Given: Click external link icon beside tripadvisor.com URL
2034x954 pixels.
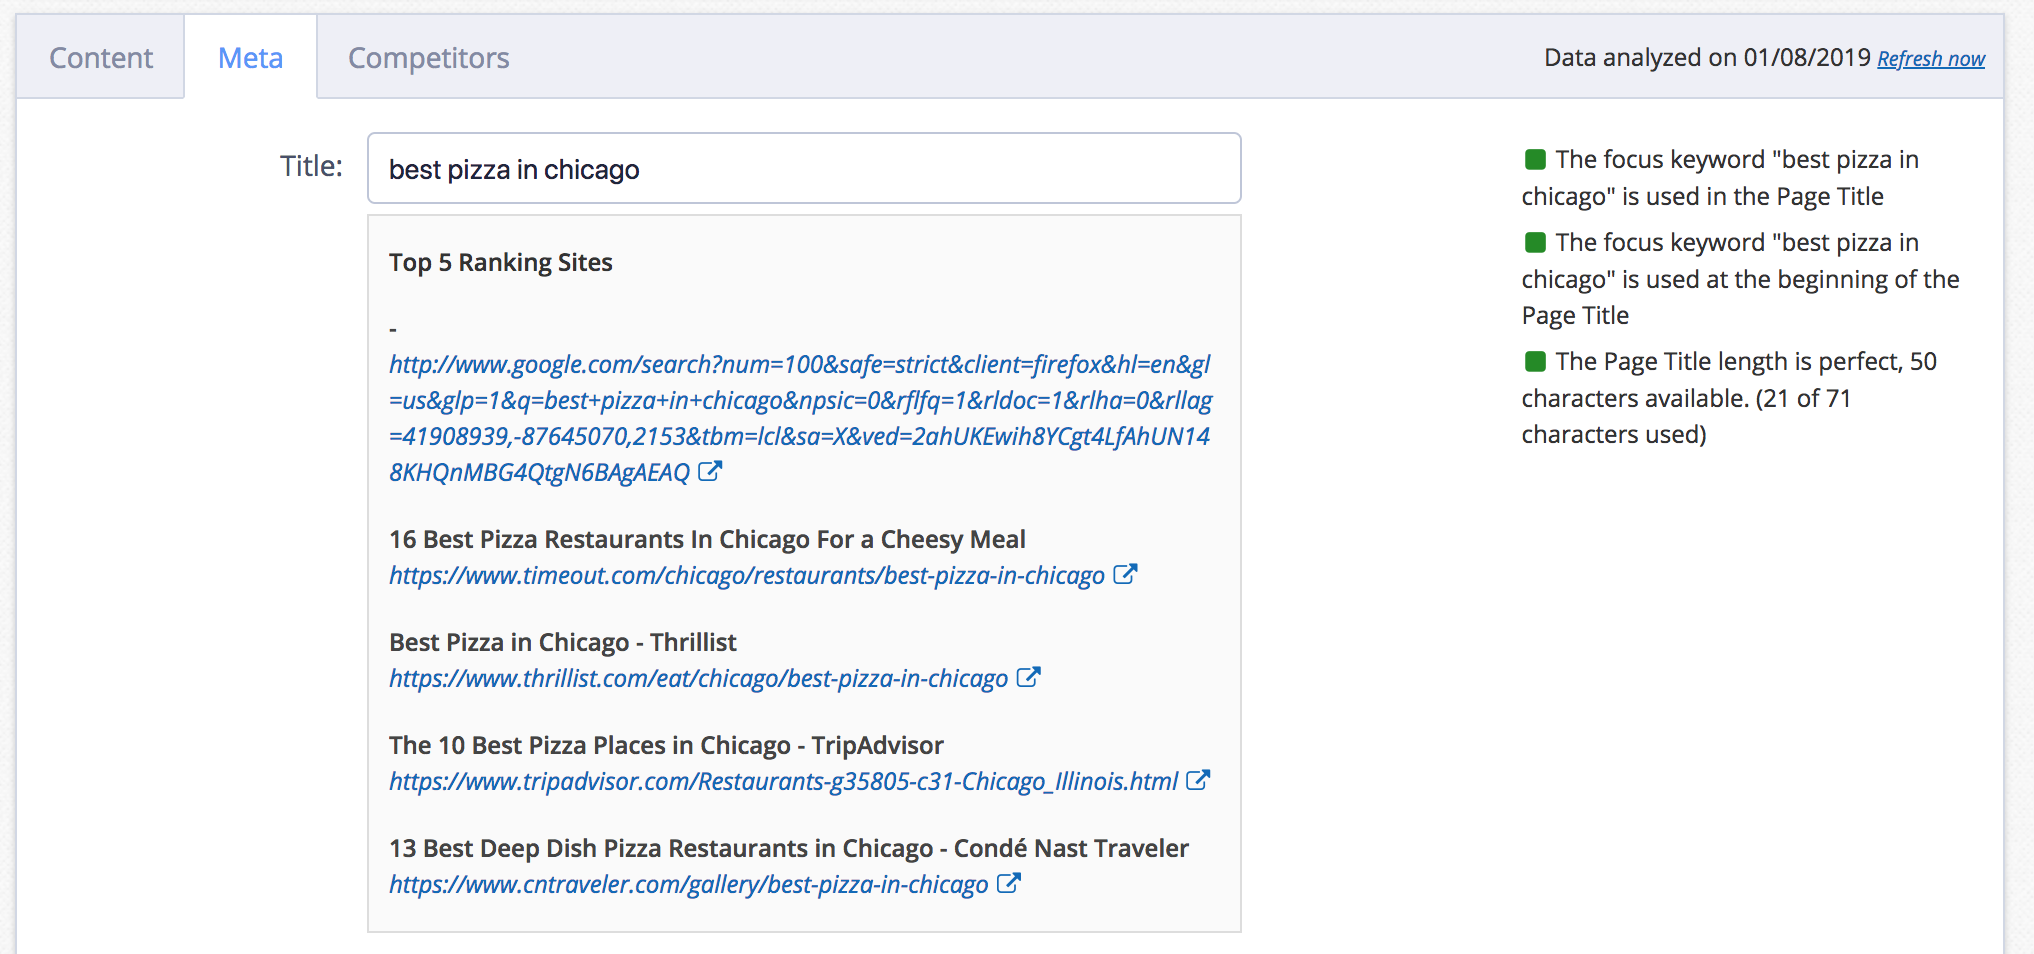Looking at the screenshot, I should click(1198, 780).
